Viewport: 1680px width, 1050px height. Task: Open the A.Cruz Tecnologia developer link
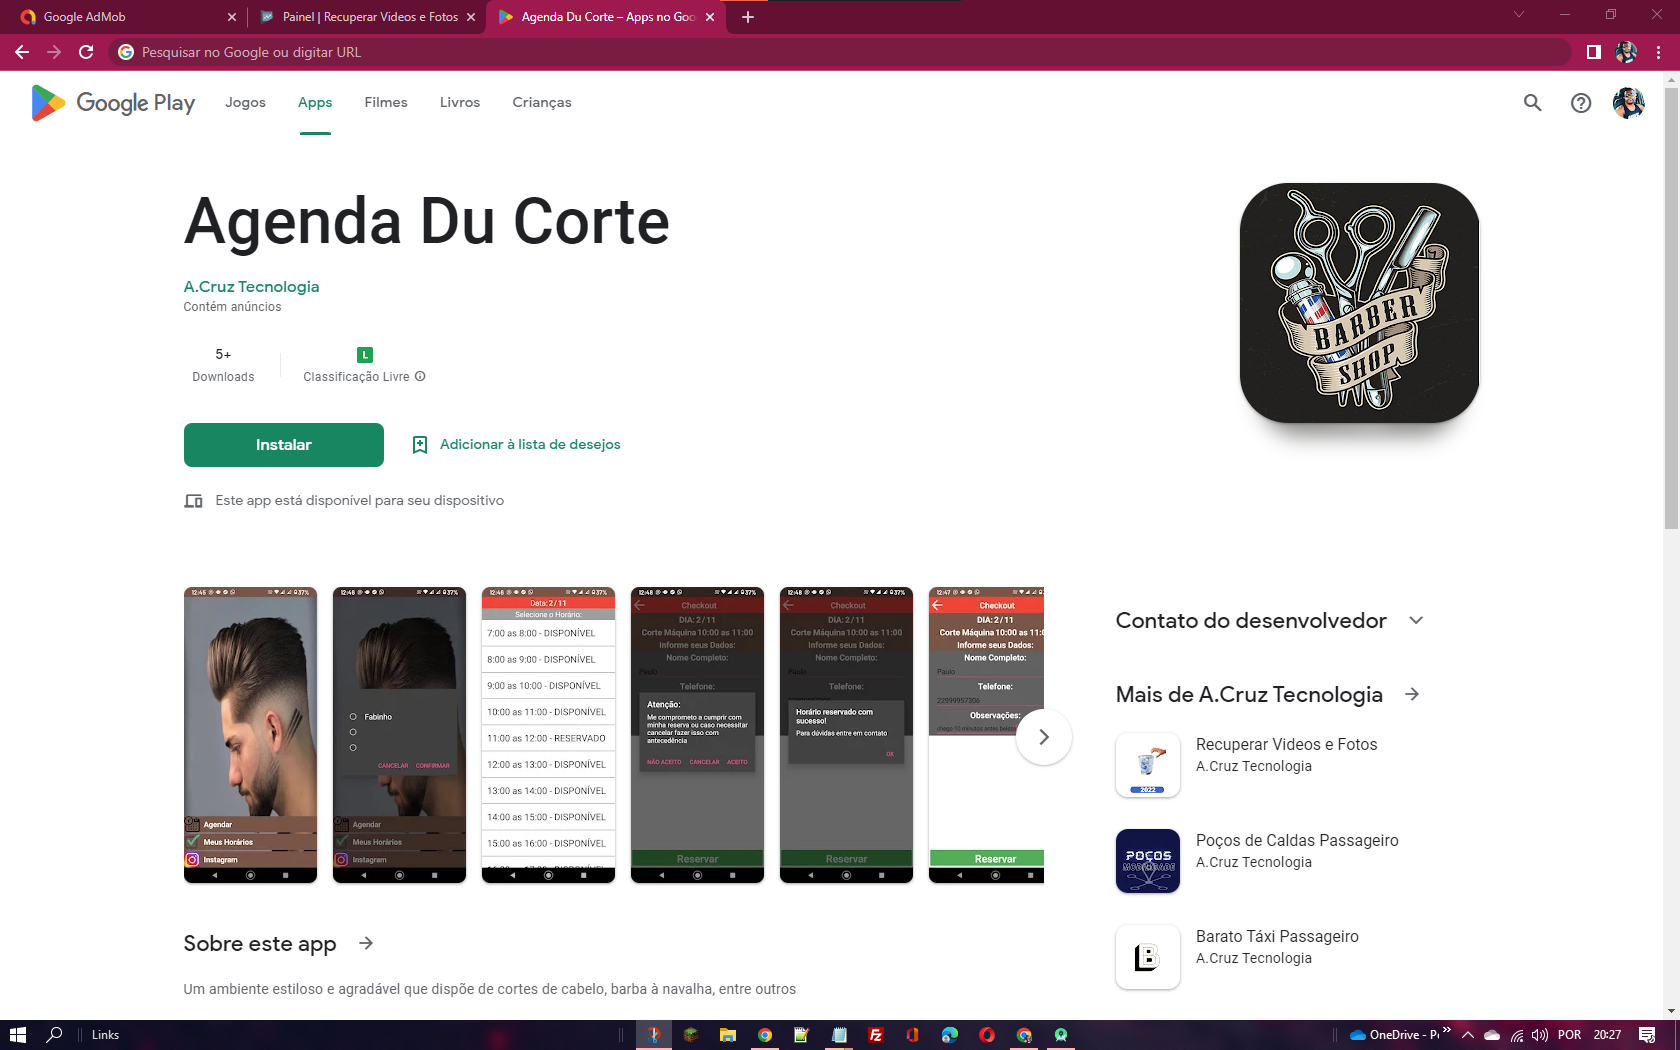pyautogui.click(x=251, y=287)
